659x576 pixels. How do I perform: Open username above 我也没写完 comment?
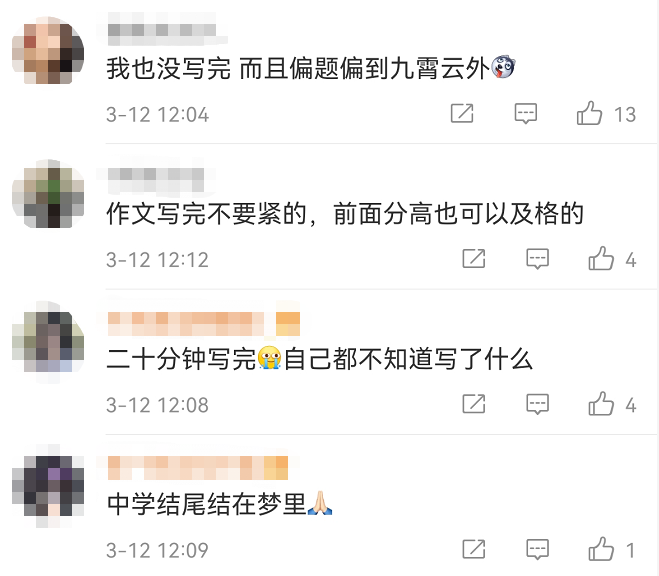pyautogui.click(x=162, y=30)
